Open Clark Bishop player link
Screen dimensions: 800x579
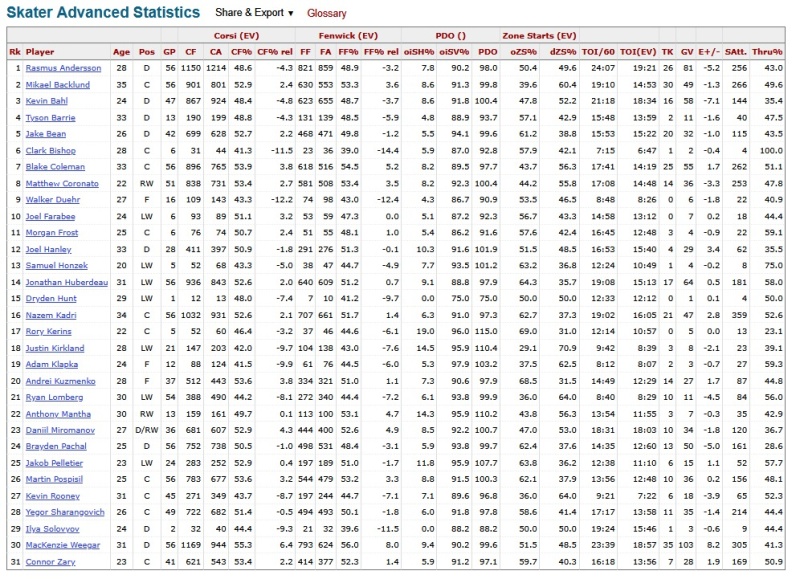coord(51,150)
